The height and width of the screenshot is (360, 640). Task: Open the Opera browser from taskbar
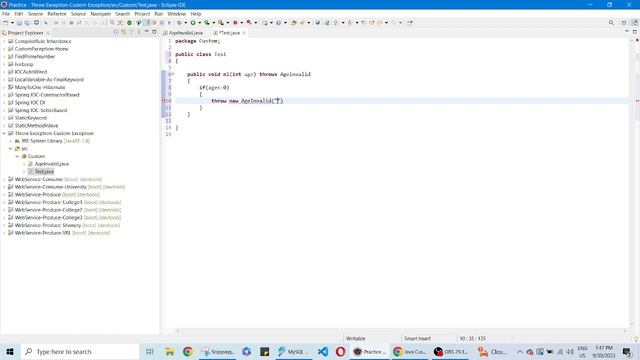tap(340, 351)
